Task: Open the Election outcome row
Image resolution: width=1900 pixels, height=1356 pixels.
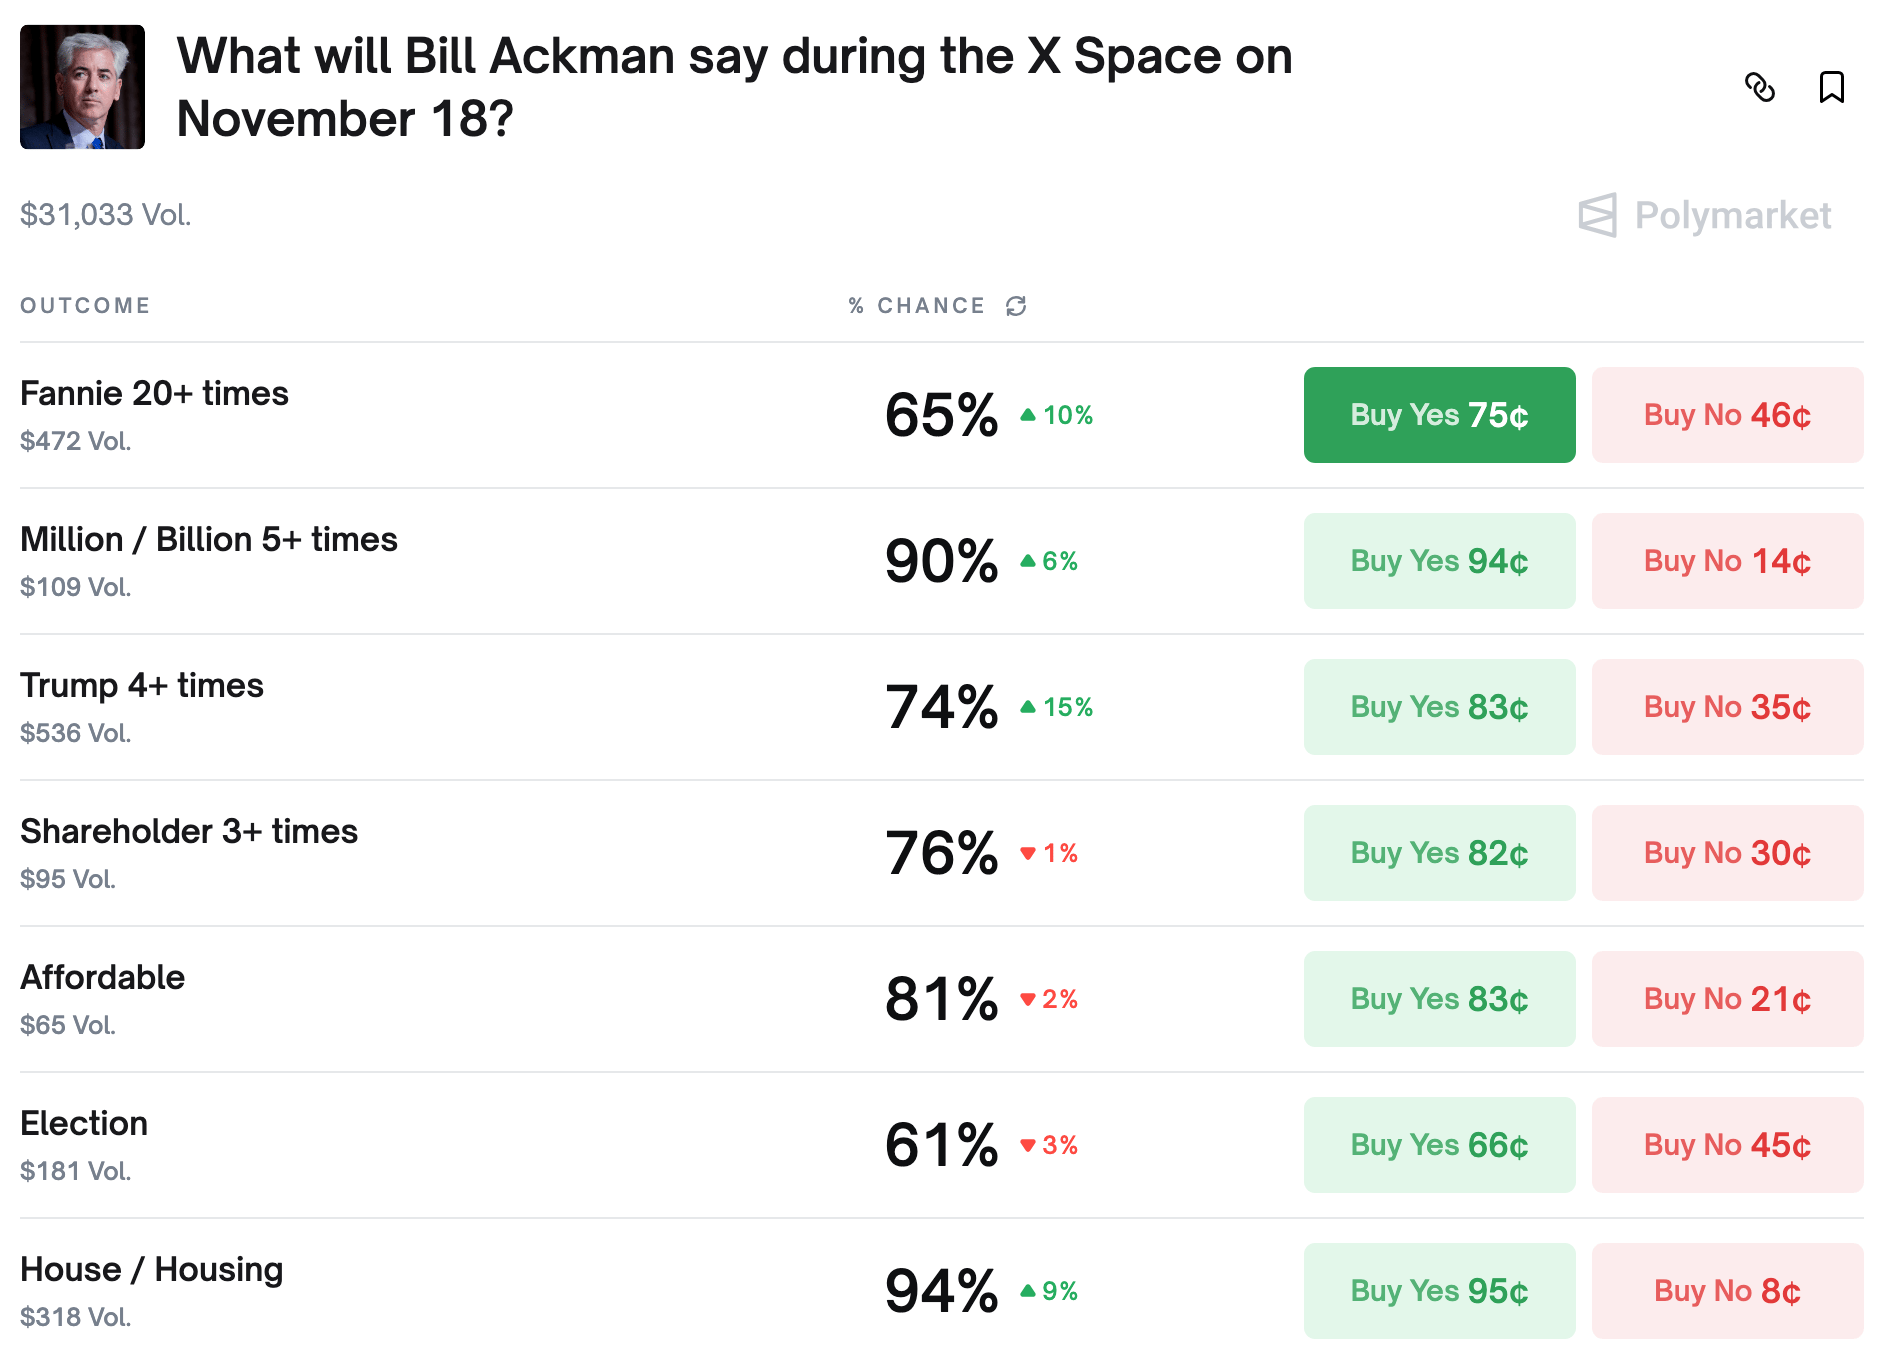Action: tap(84, 1124)
